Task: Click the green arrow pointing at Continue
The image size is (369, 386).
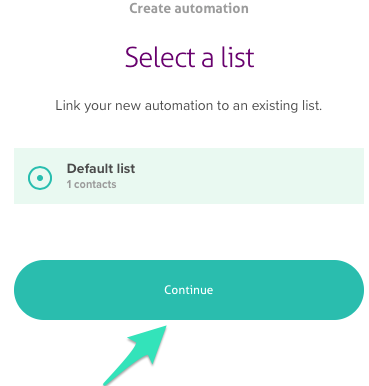Action: (x=135, y=356)
